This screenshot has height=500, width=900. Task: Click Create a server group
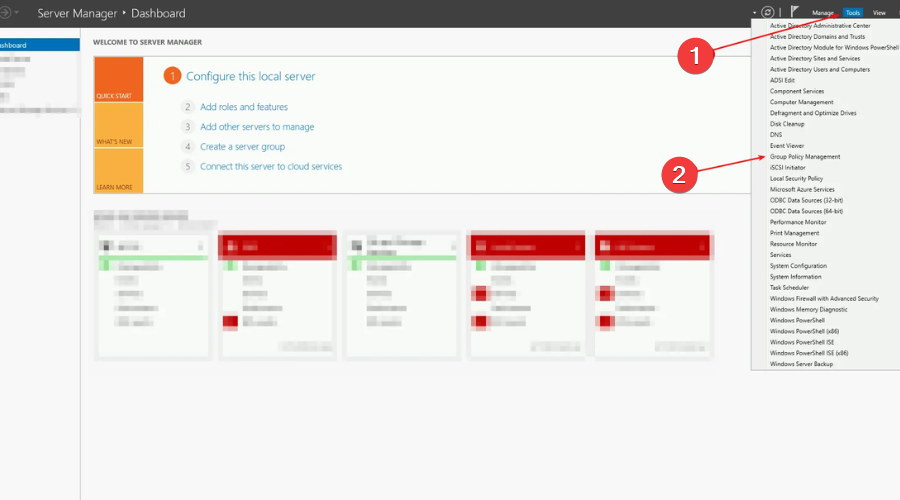242,147
